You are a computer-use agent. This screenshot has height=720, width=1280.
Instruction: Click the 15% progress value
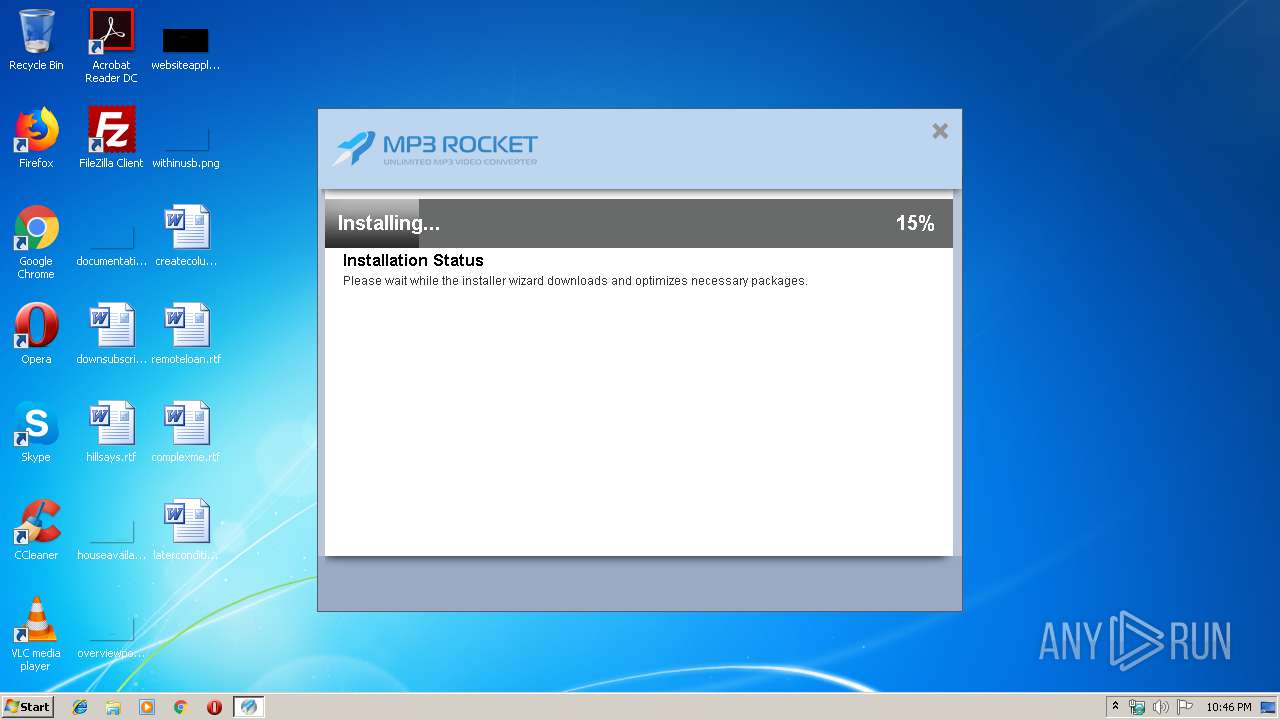915,223
